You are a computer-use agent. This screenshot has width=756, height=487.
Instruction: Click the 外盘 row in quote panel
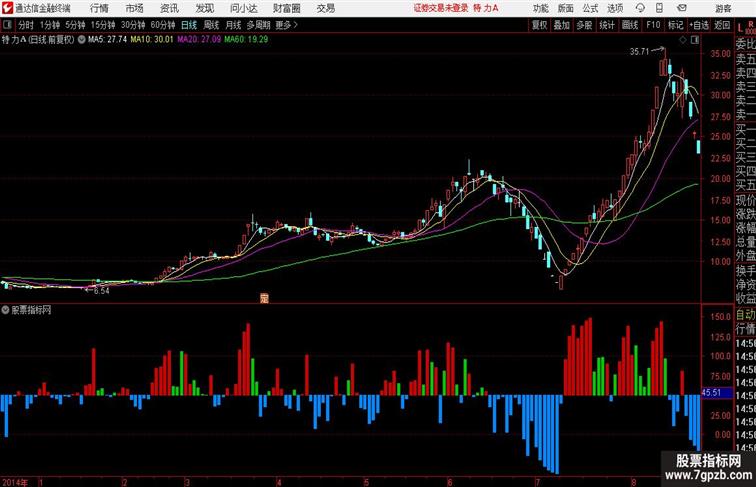[x=746, y=256]
